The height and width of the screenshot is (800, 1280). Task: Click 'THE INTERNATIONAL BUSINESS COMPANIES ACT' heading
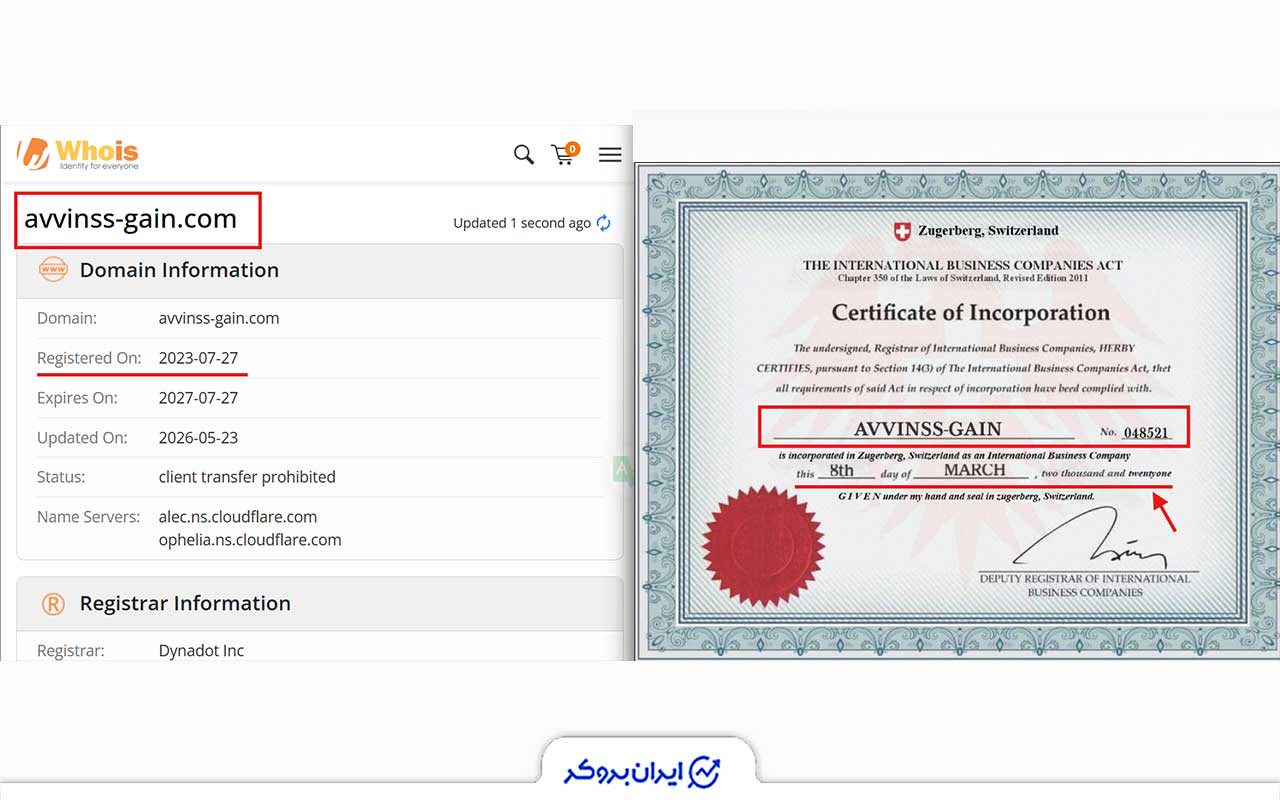pos(963,266)
